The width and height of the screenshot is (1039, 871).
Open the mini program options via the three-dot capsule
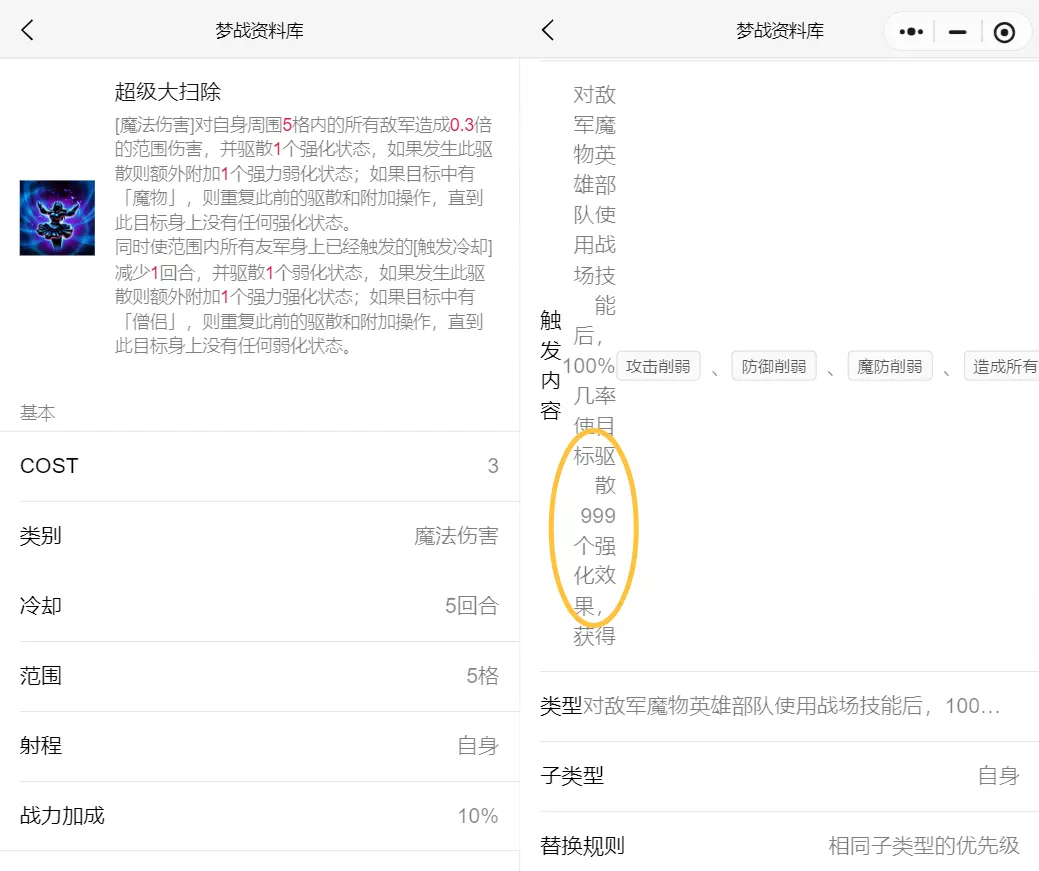(x=910, y=31)
